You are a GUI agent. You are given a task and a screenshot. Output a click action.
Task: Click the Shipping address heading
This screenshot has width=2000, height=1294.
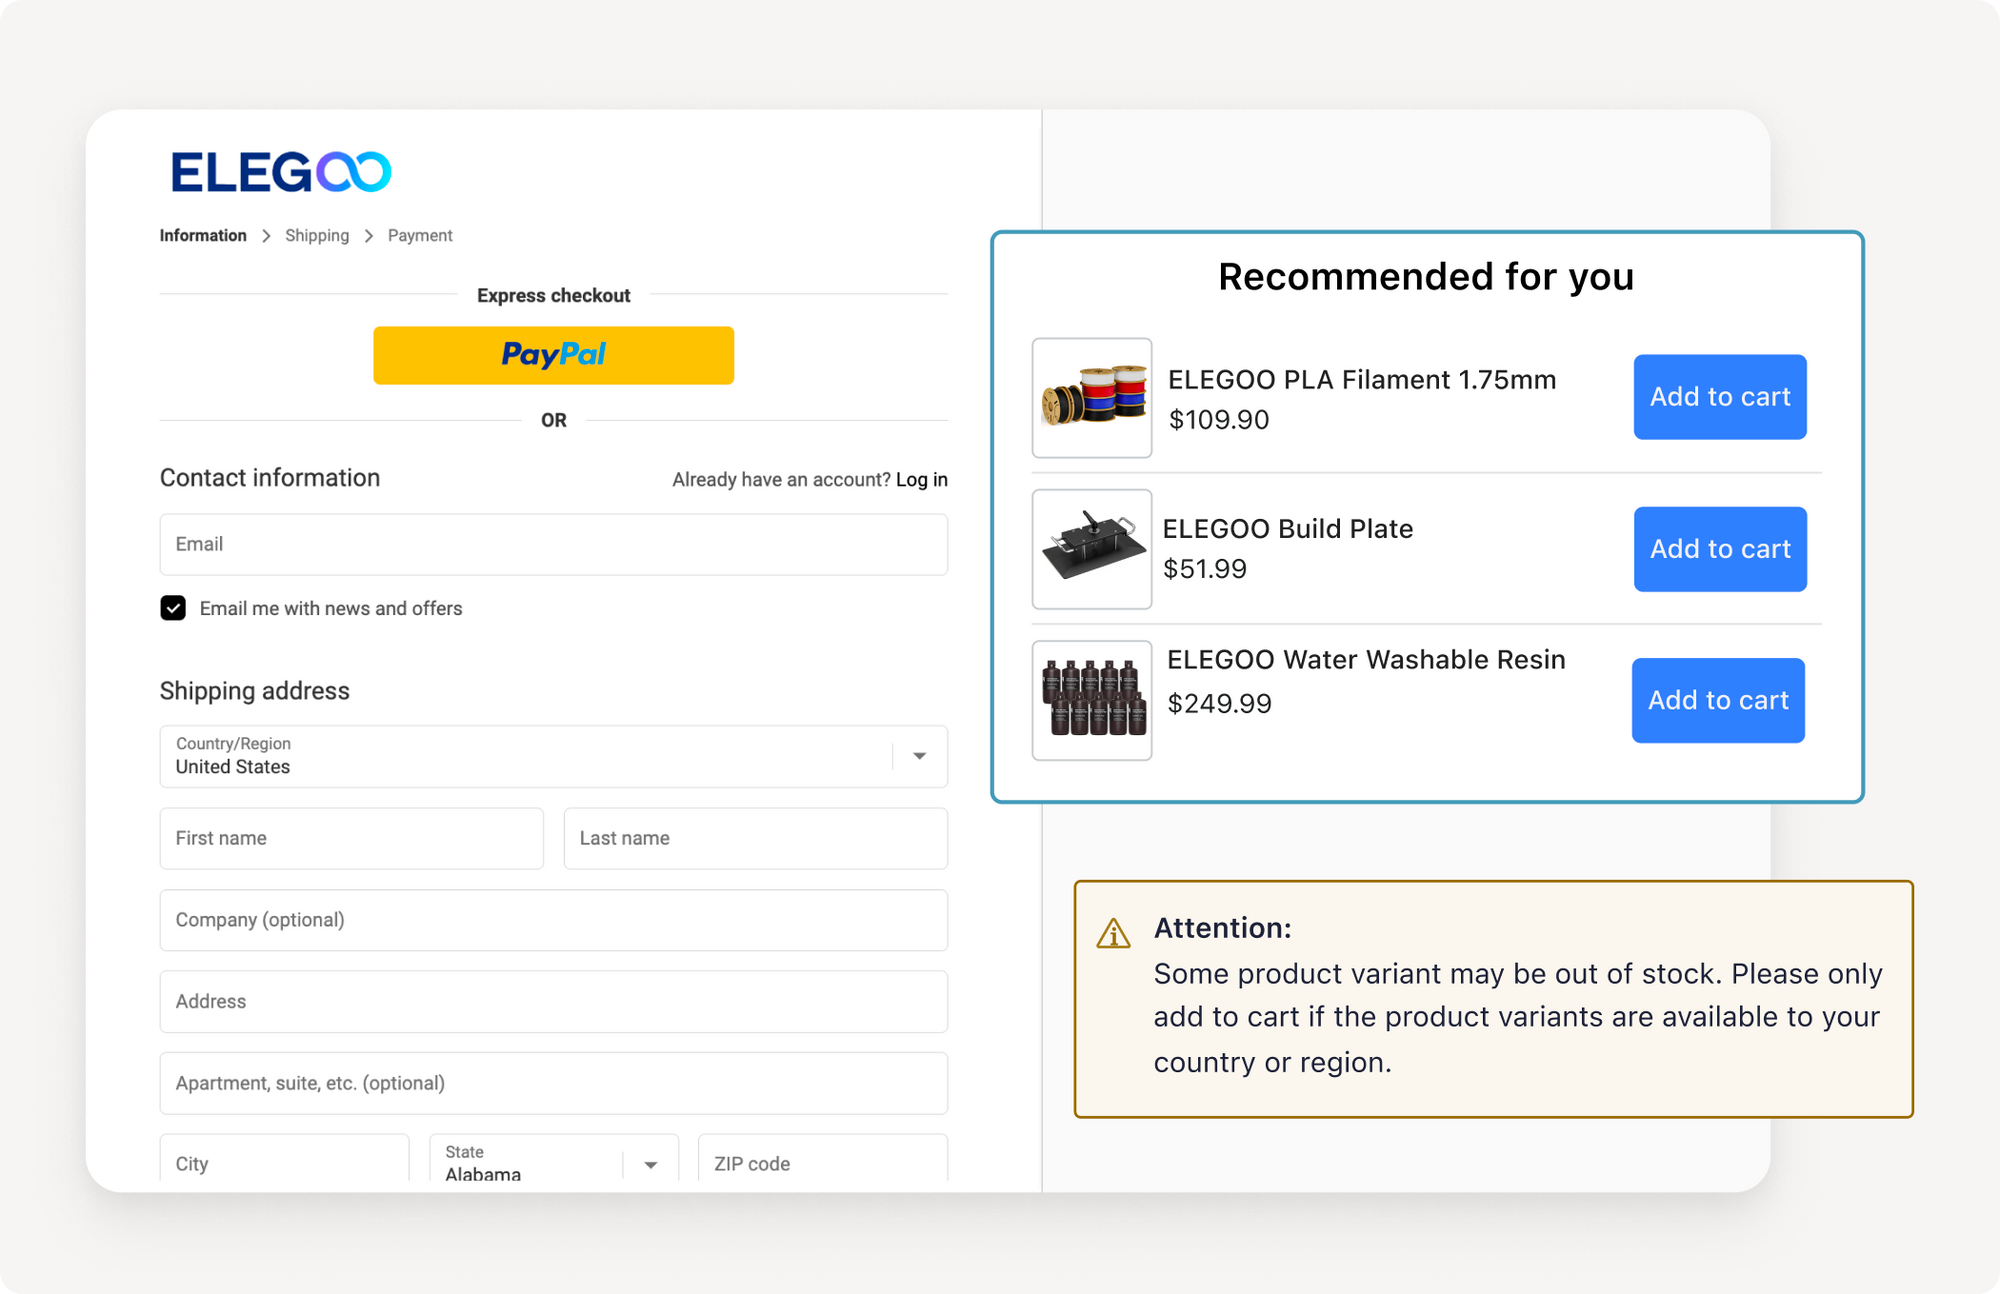pos(255,691)
